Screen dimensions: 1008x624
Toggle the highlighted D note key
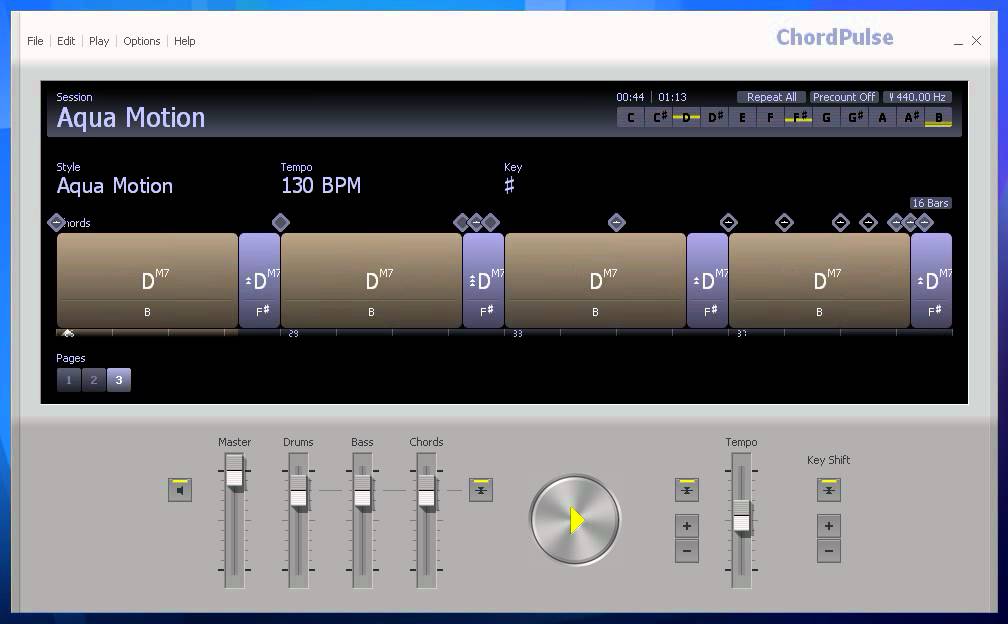click(x=687, y=118)
